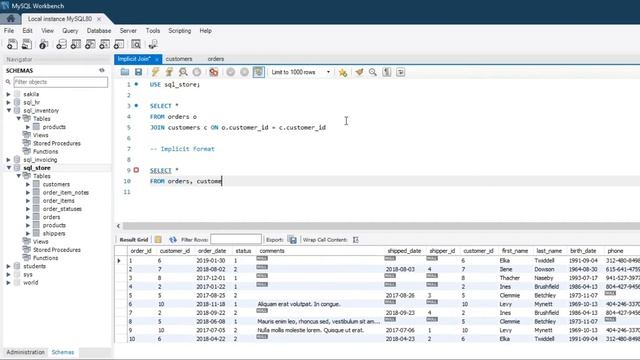Click the result grid form icon
Screen dimensions: 640x360
pos(158,240)
